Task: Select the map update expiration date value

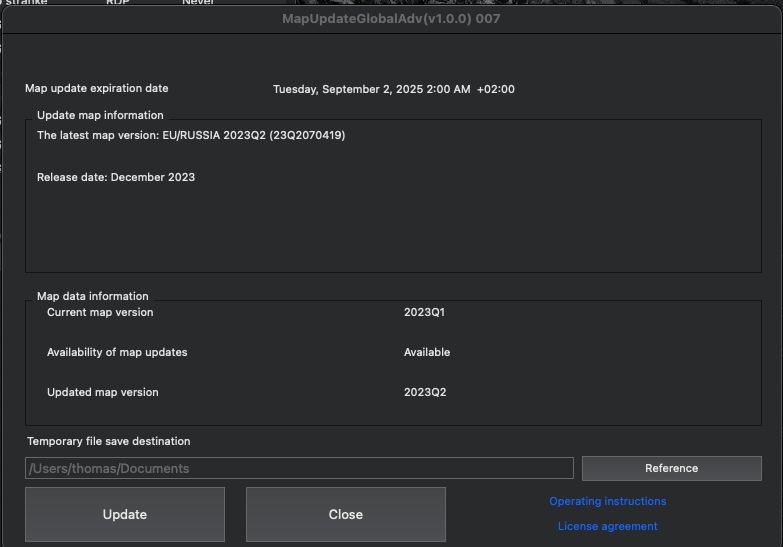Action: [393, 89]
